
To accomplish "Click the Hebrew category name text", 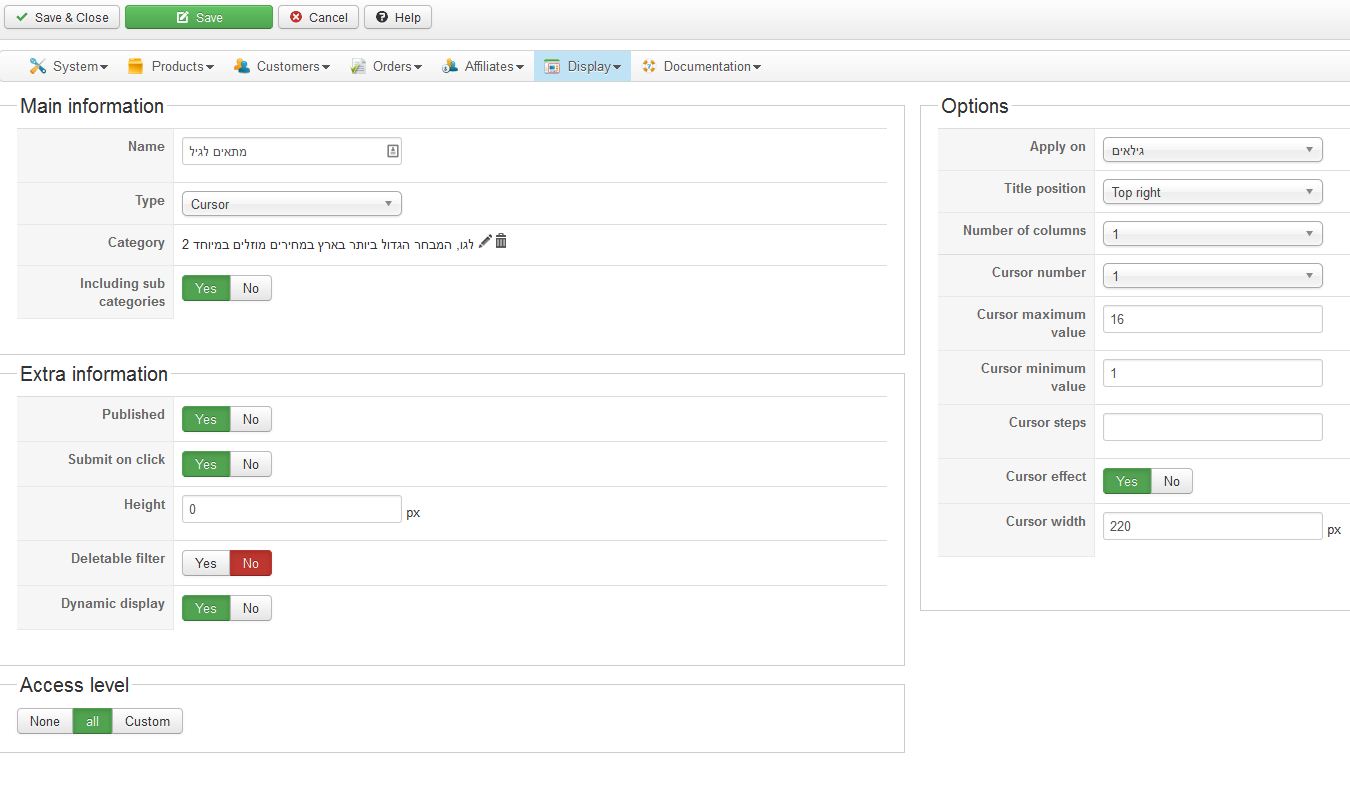I will point(328,243).
